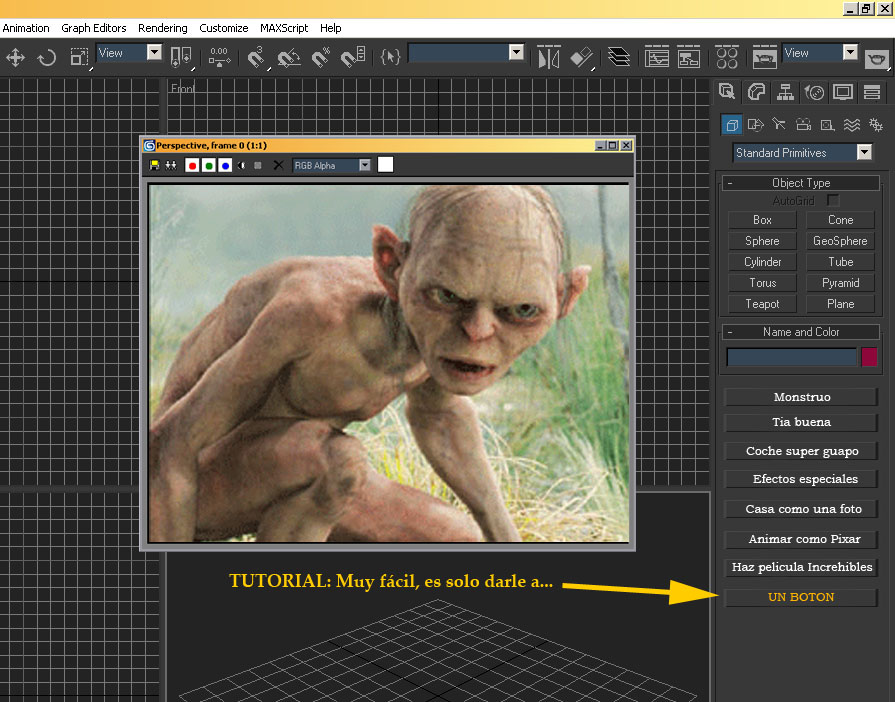
Task: Select the Move transform tool
Action: click(x=15, y=57)
